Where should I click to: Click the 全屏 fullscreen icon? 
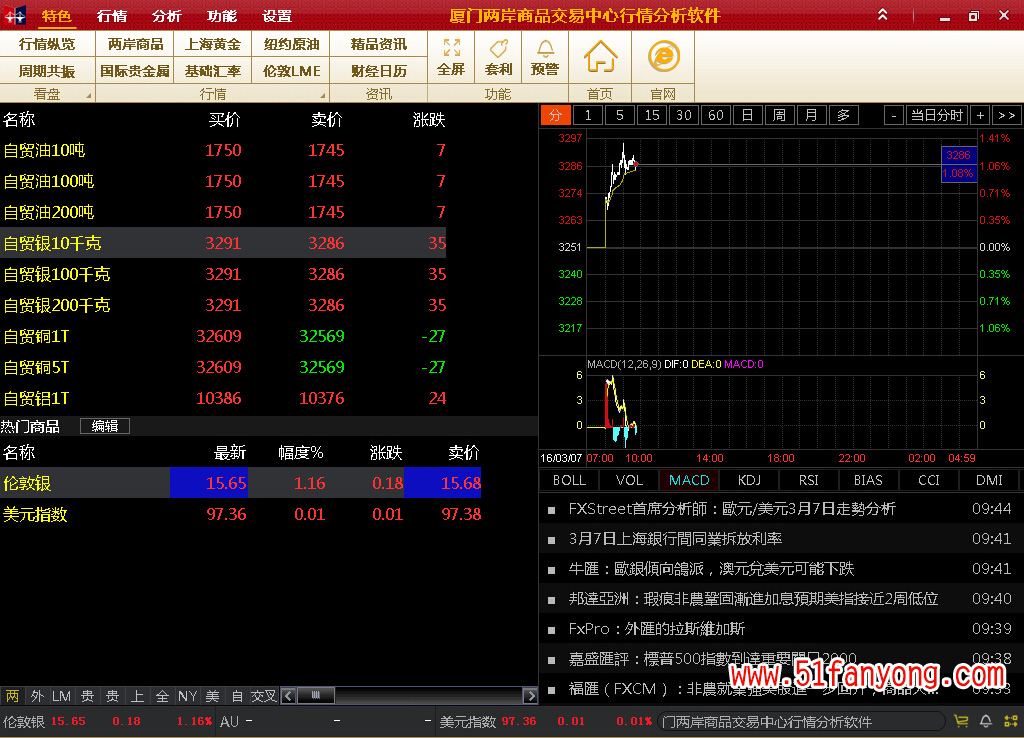click(451, 57)
